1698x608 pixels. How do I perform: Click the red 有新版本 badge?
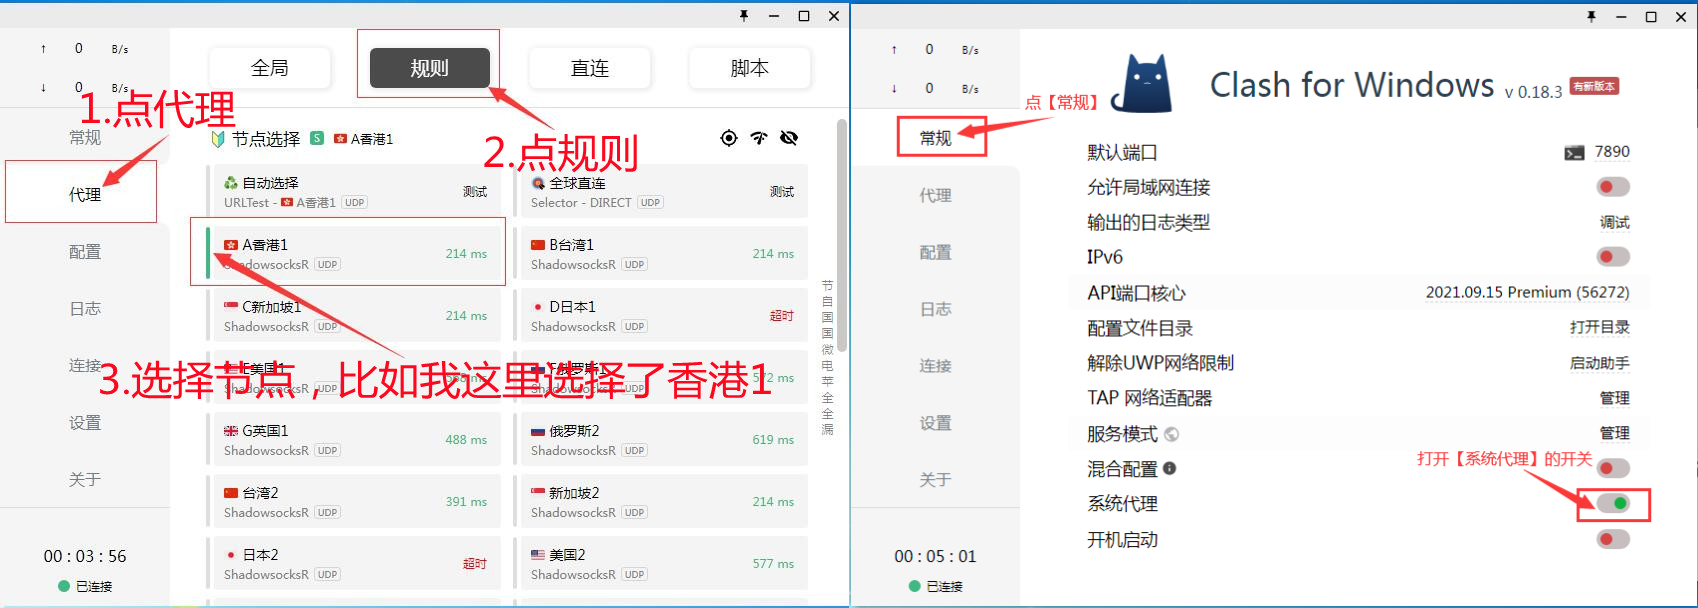[x=1594, y=86]
